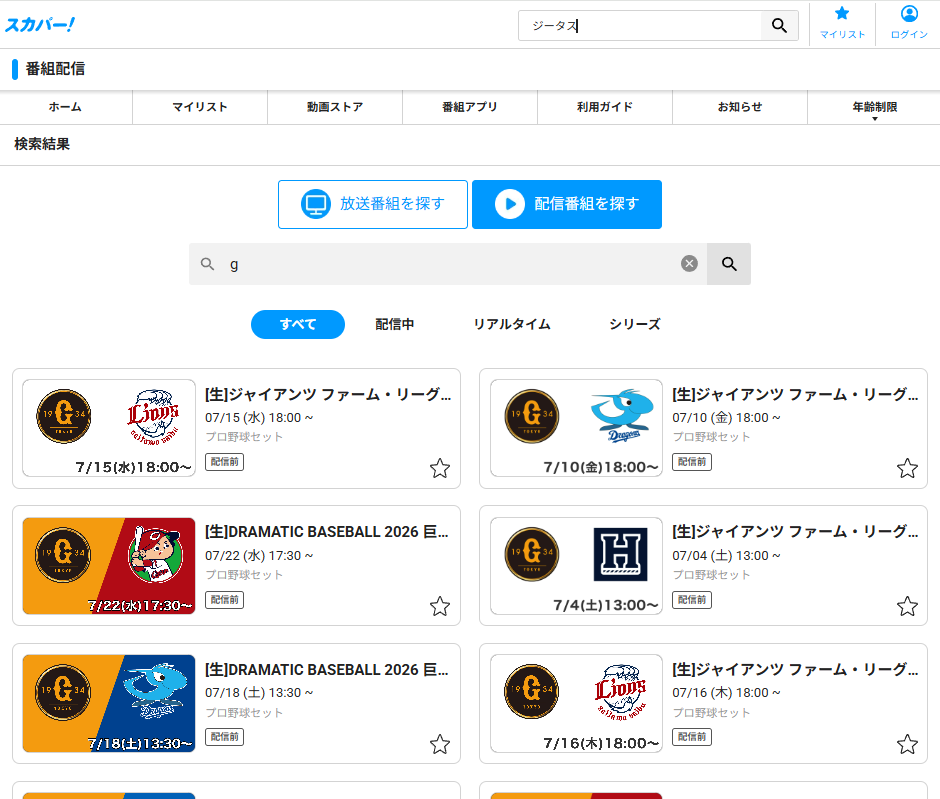Click the 07/16 (木) 18:00 date text
The height and width of the screenshot is (799, 940).
coord(726,693)
